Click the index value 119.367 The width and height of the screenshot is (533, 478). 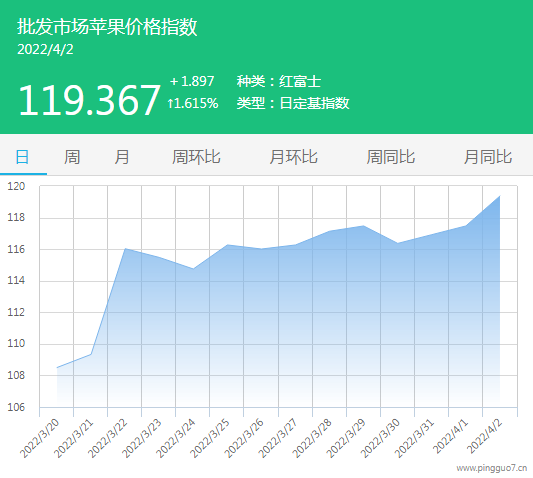[x=89, y=100]
